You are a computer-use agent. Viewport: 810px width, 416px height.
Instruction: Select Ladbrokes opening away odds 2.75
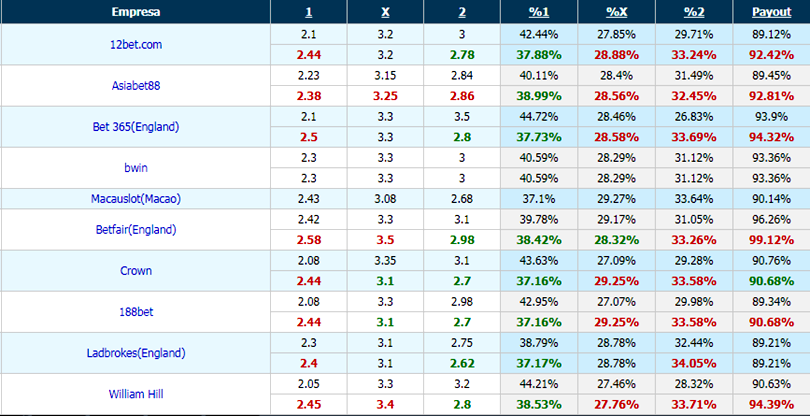click(x=462, y=343)
